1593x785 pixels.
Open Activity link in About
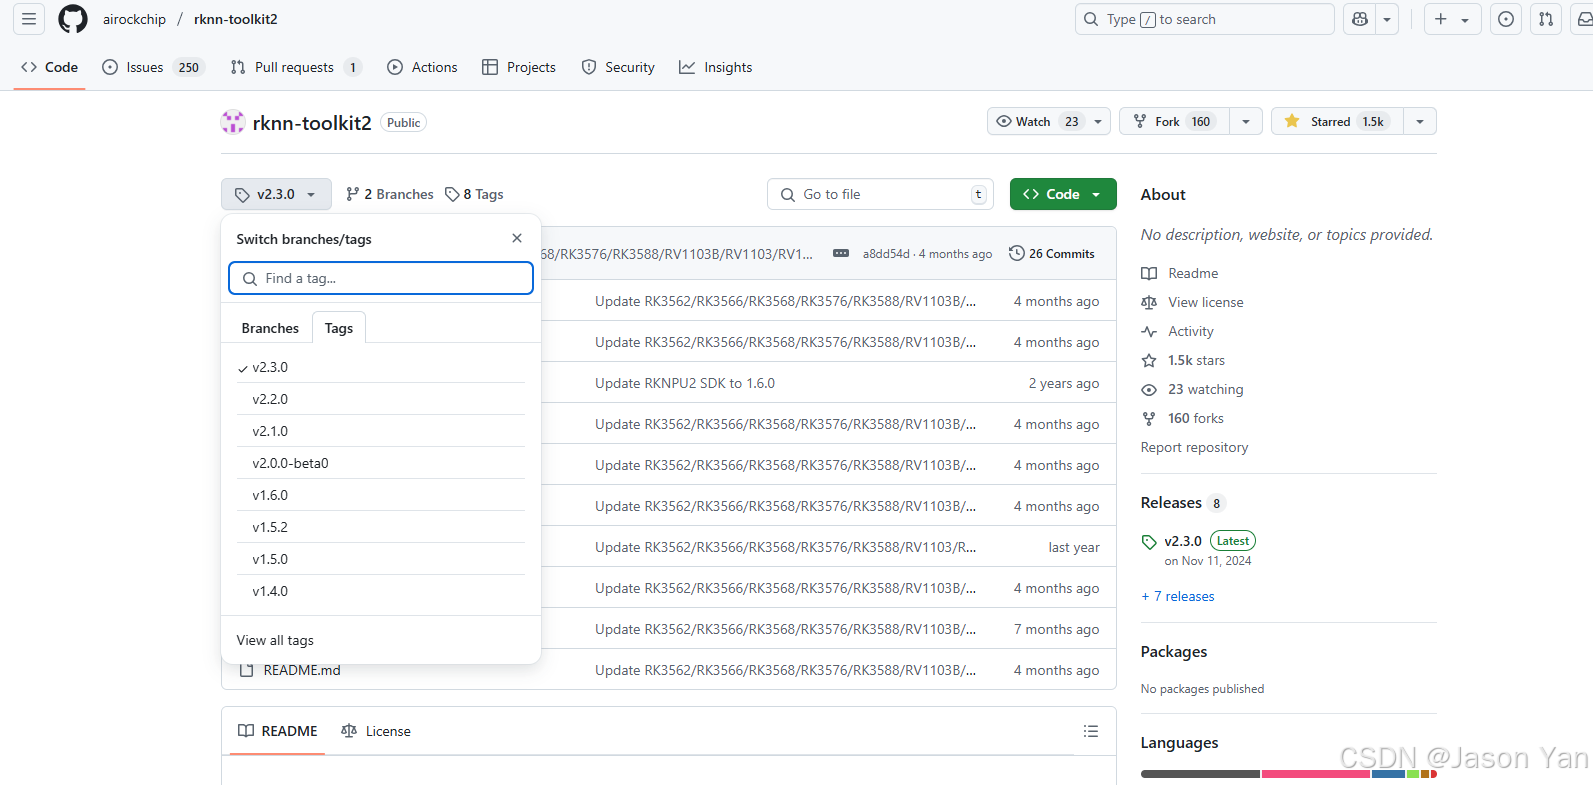(1178, 331)
